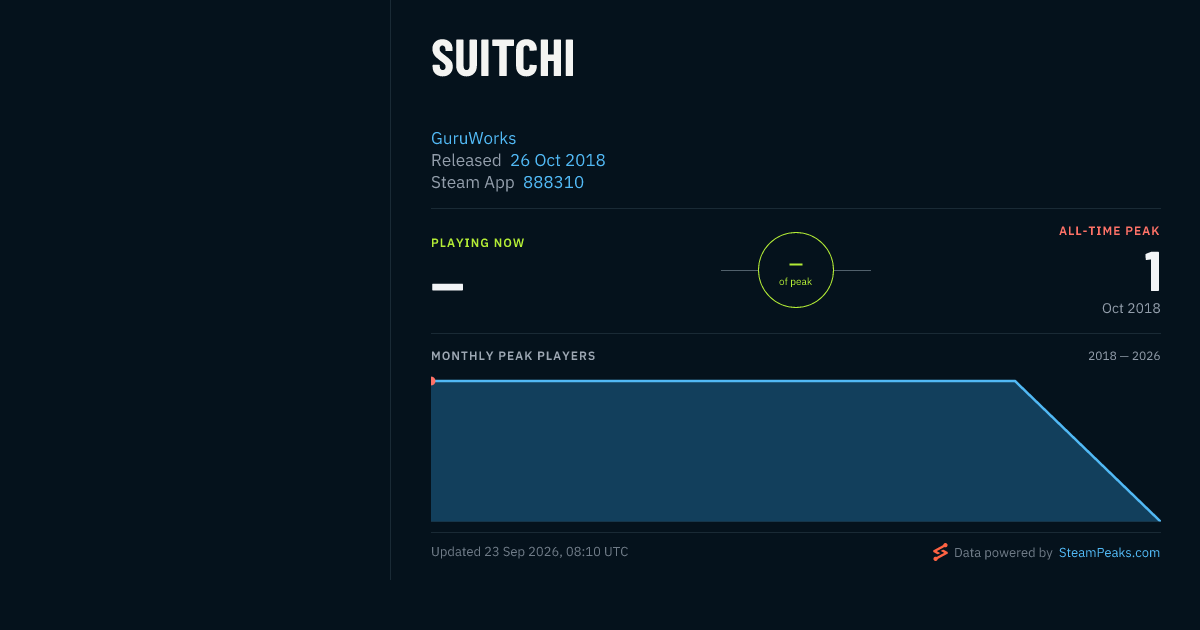Click the Updated 23 Sep 2026 timestamp
The height and width of the screenshot is (630, 1200).
pos(530,551)
